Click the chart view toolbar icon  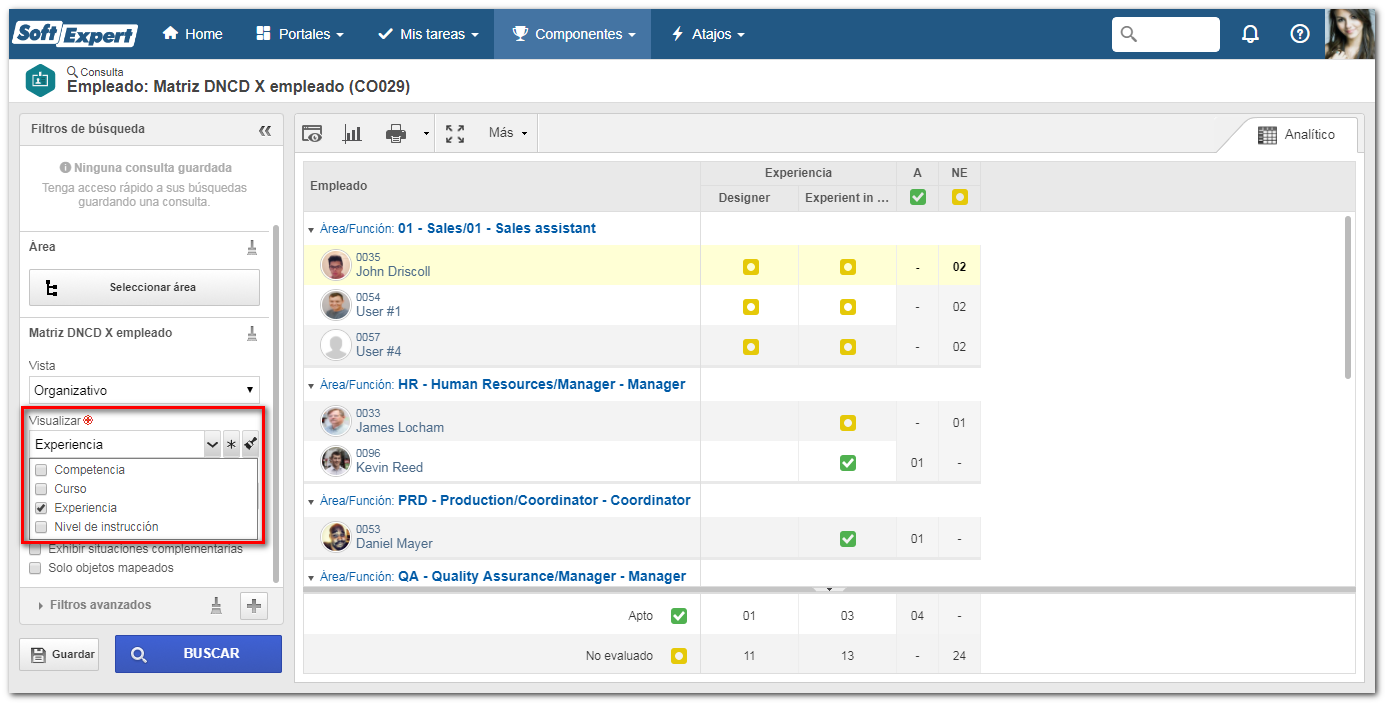[x=352, y=133]
